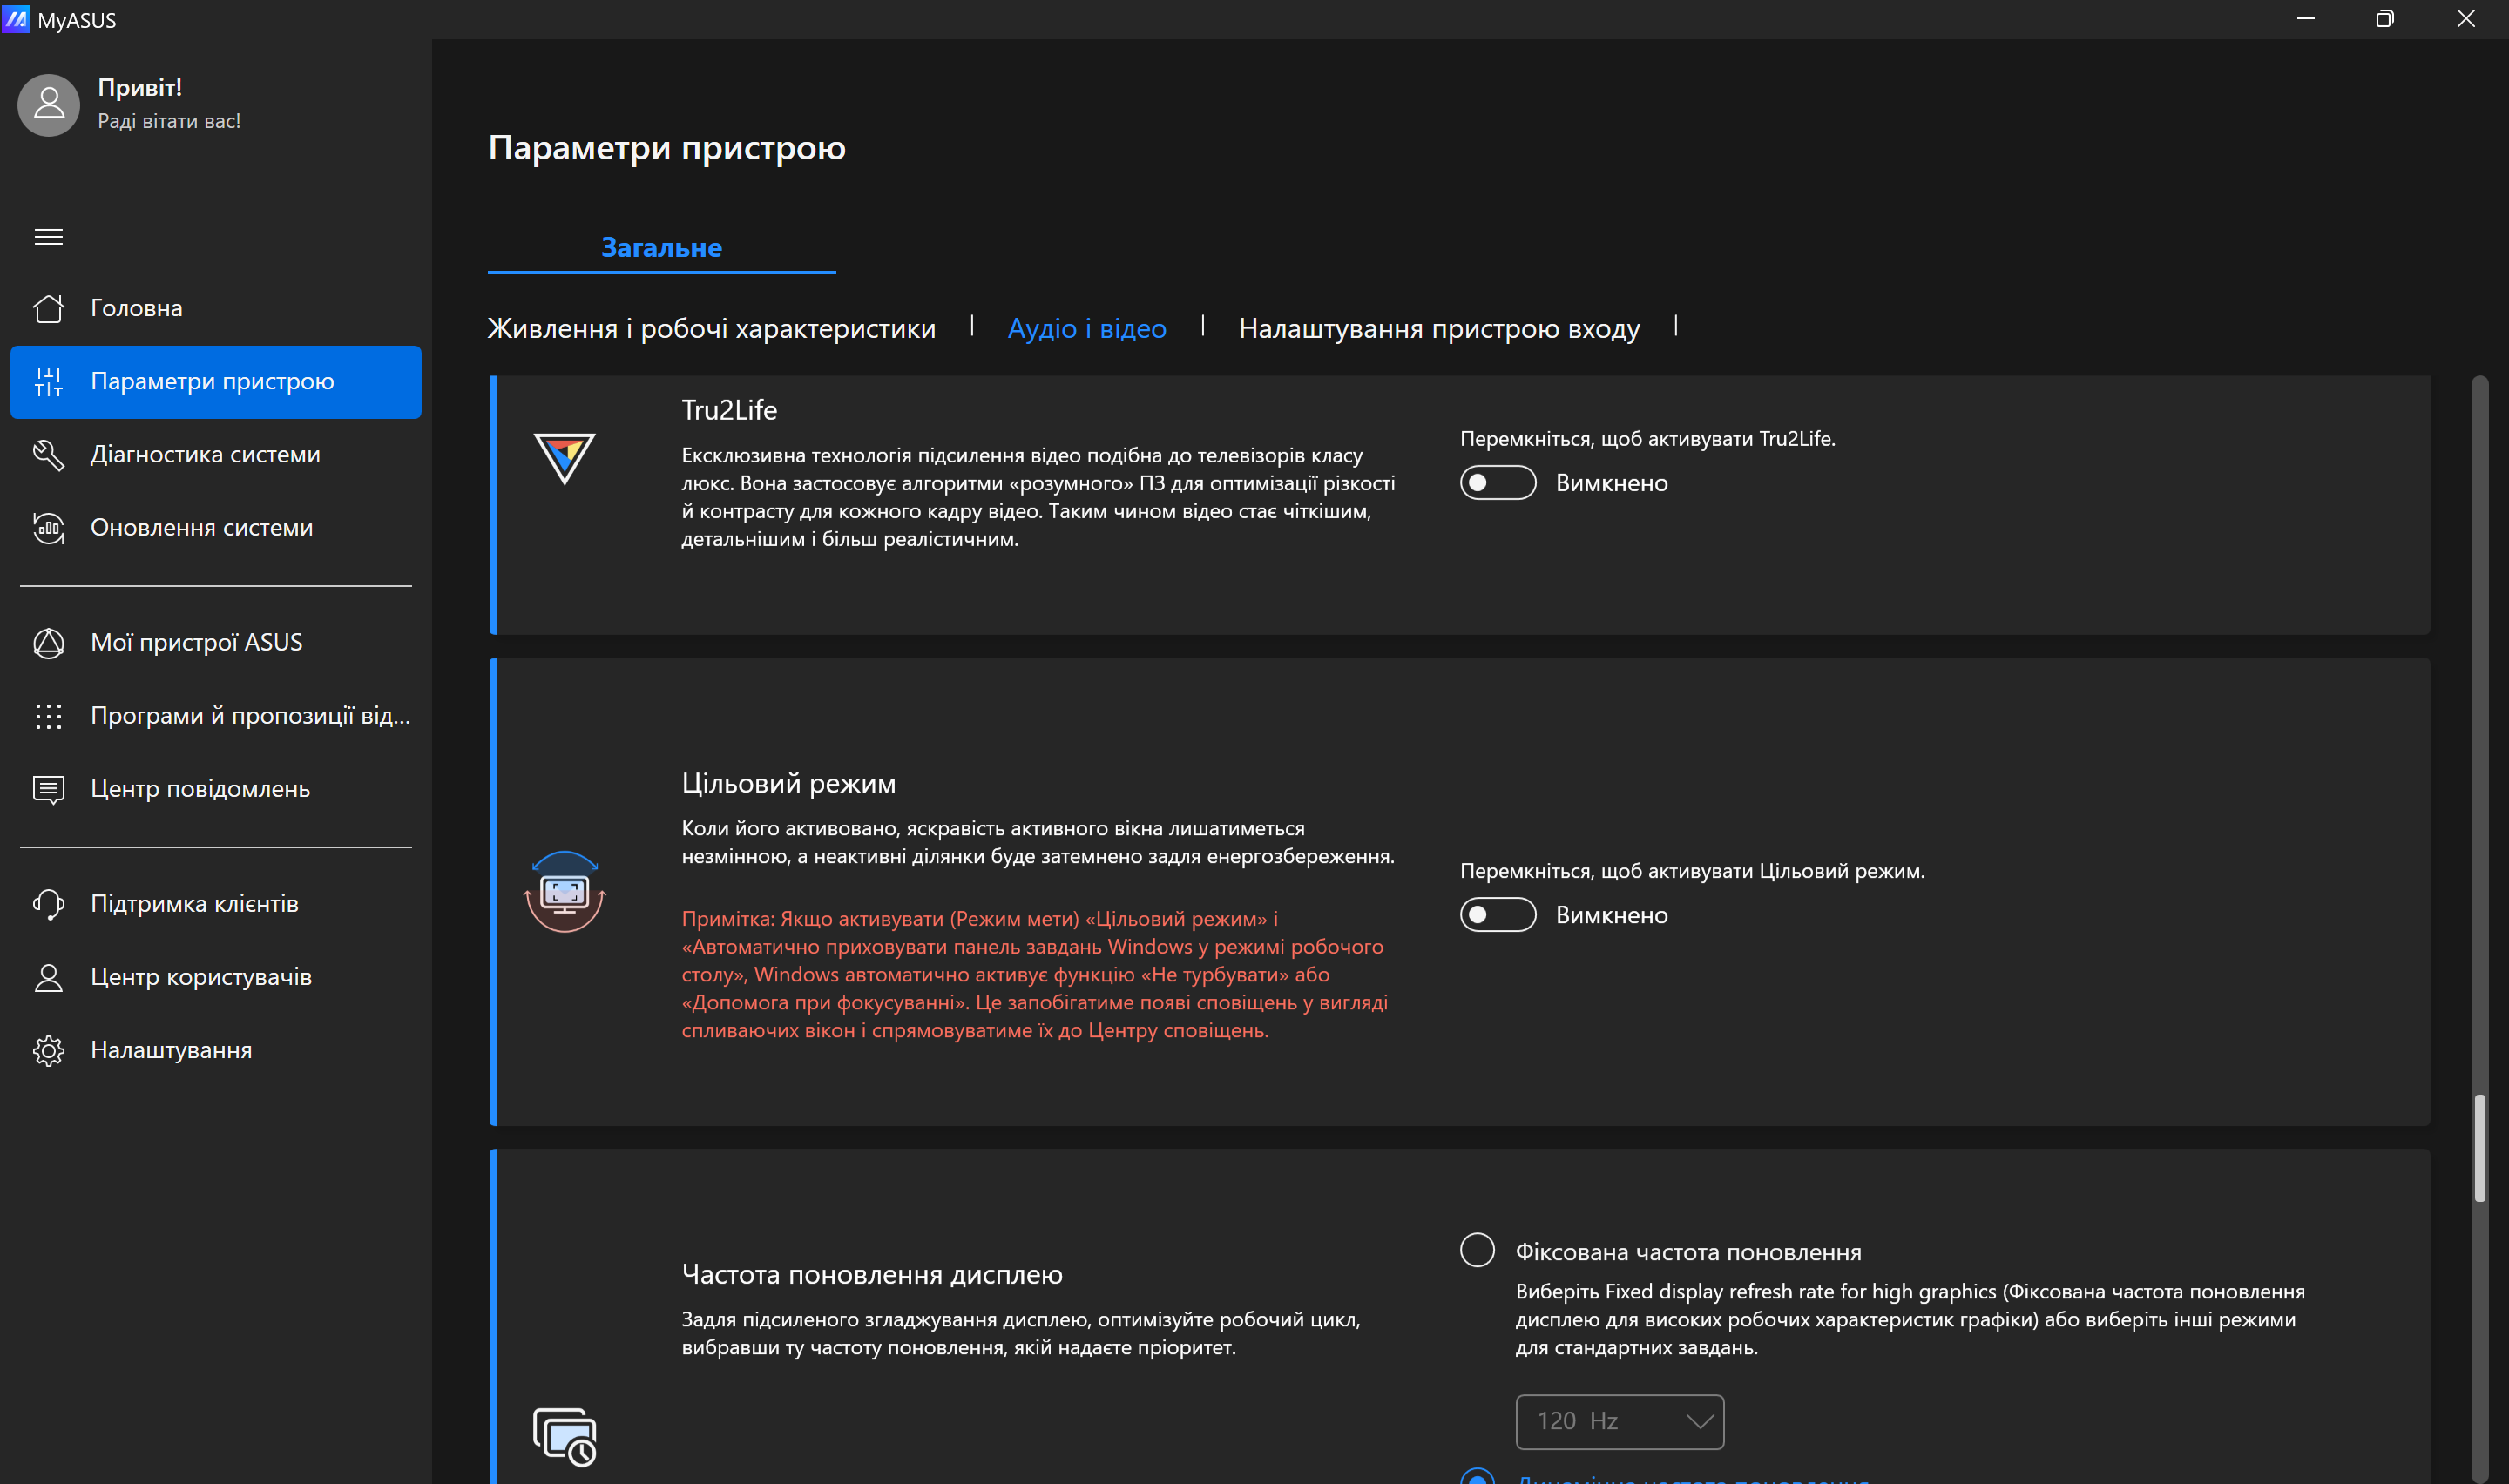Screen dimensions: 2509x1484
Task: Open Програми й пропозиції sidebar item
Action: [x=250, y=715]
